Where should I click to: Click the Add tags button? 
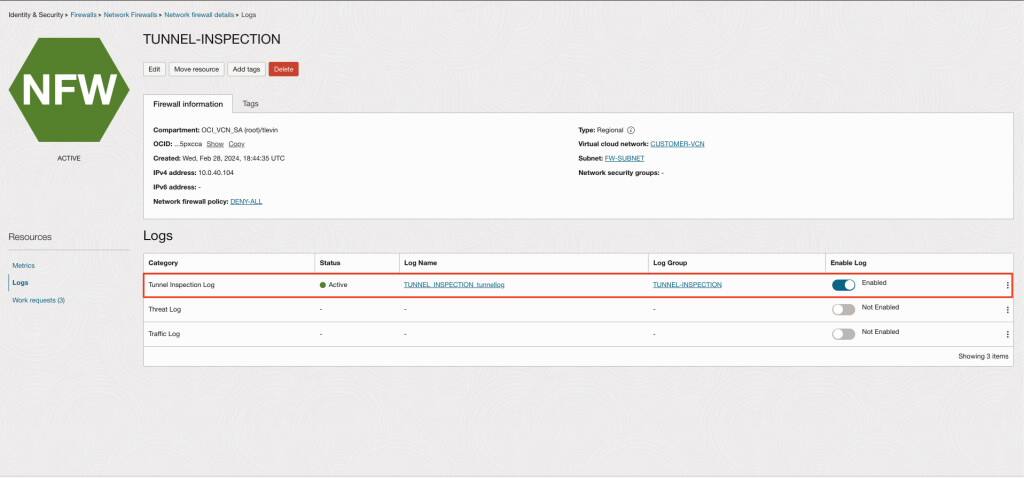pyautogui.click(x=246, y=69)
